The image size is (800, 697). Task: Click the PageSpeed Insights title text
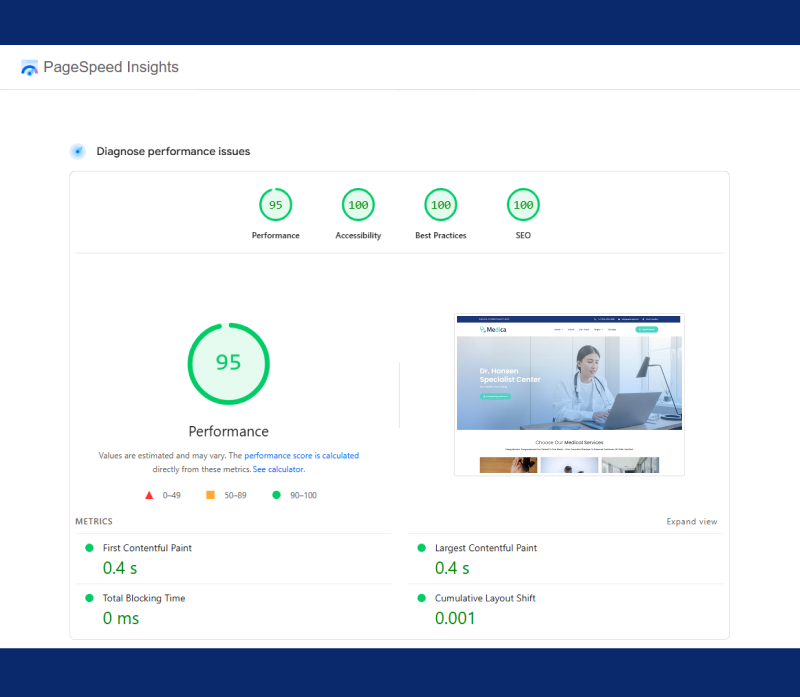111,68
